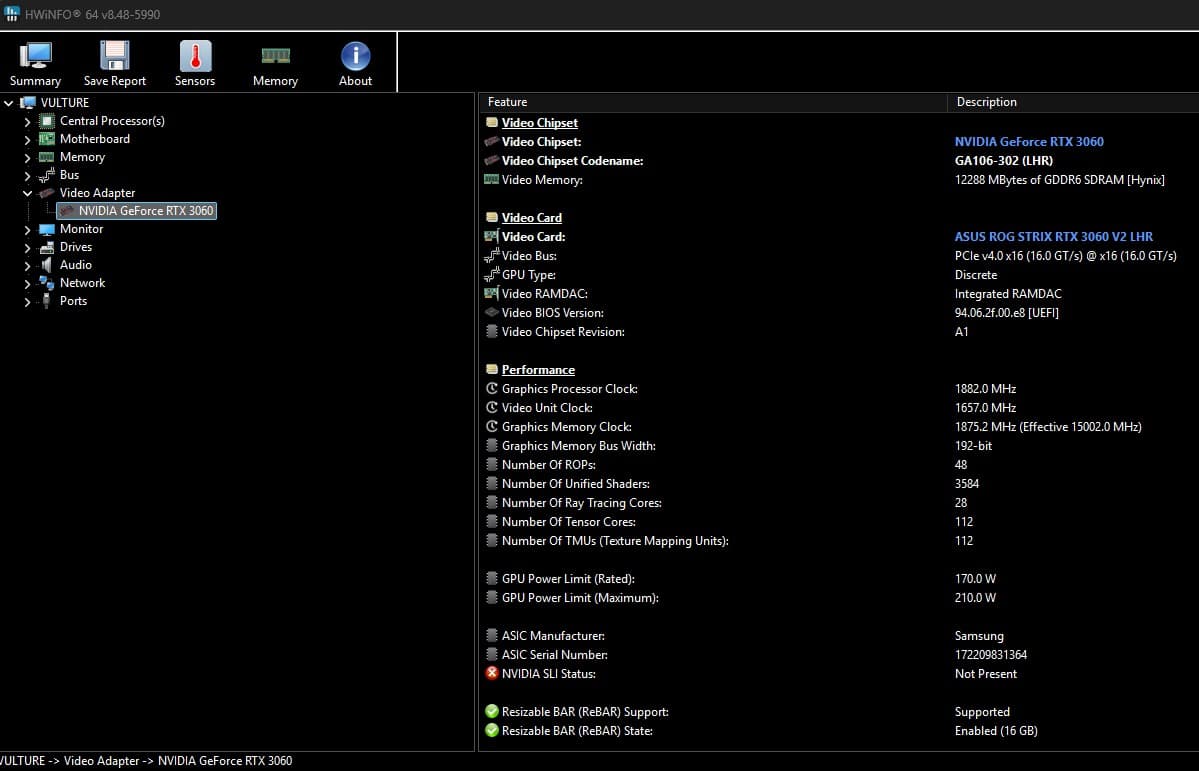Click the VULTURE computer icon

click(28, 102)
